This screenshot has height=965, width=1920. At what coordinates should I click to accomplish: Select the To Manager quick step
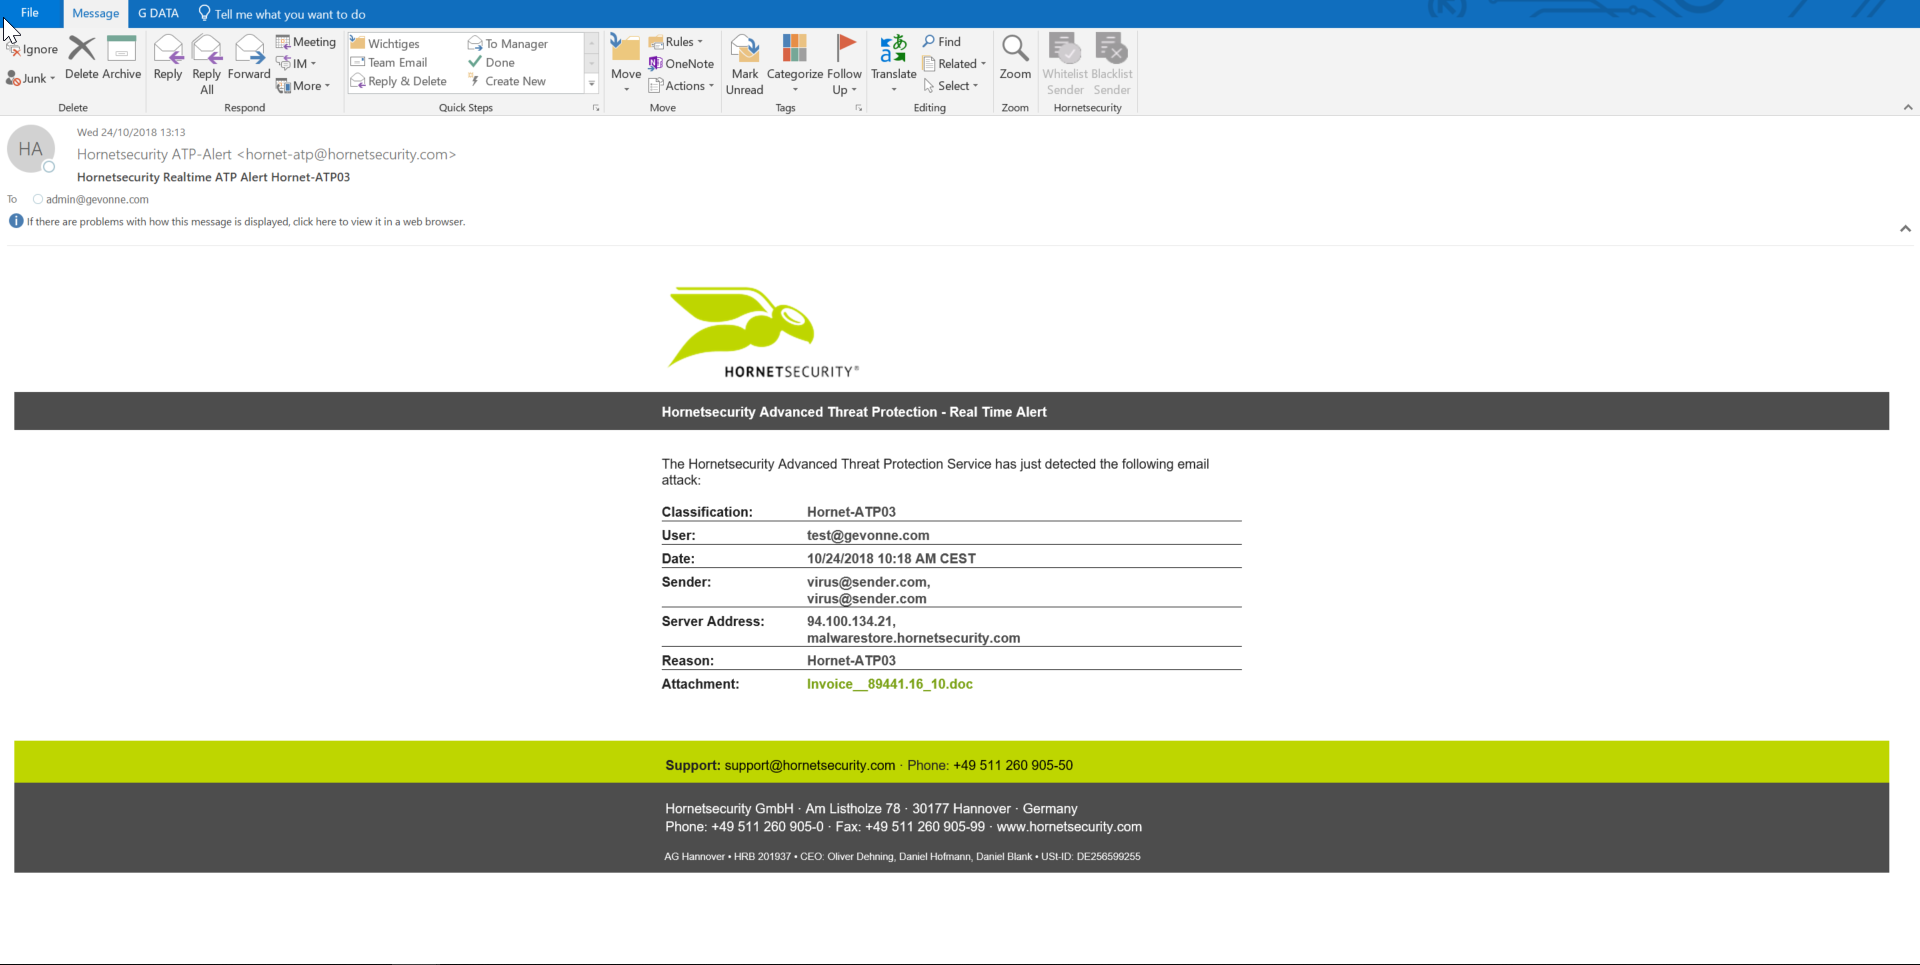click(x=508, y=44)
